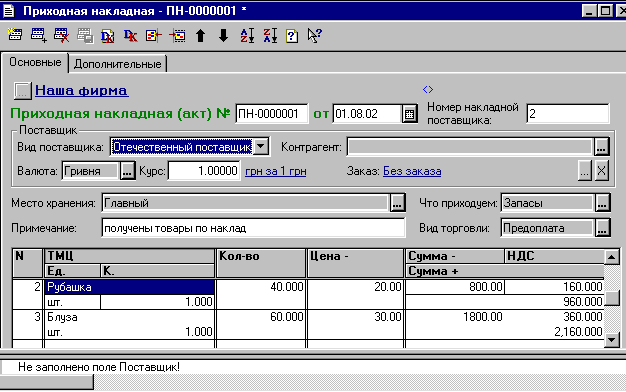Select the Блуза row cell
The image size is (626, 392).
(130, 317)
